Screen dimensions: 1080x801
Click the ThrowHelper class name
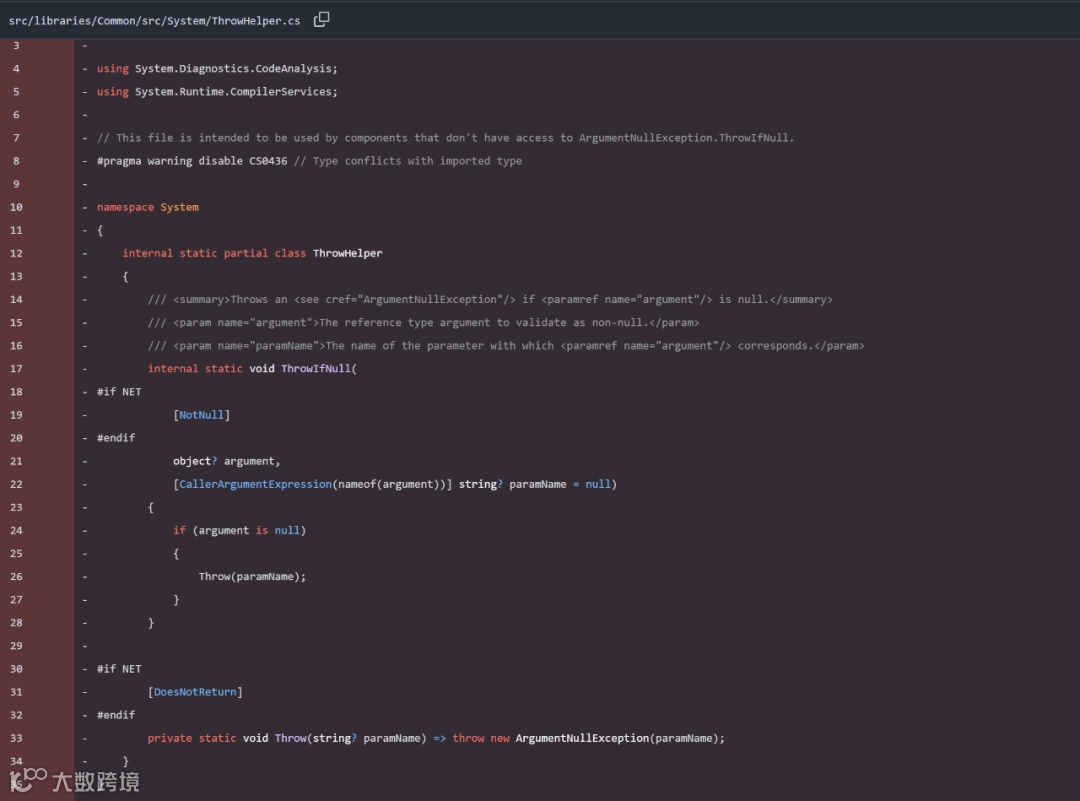347,253
